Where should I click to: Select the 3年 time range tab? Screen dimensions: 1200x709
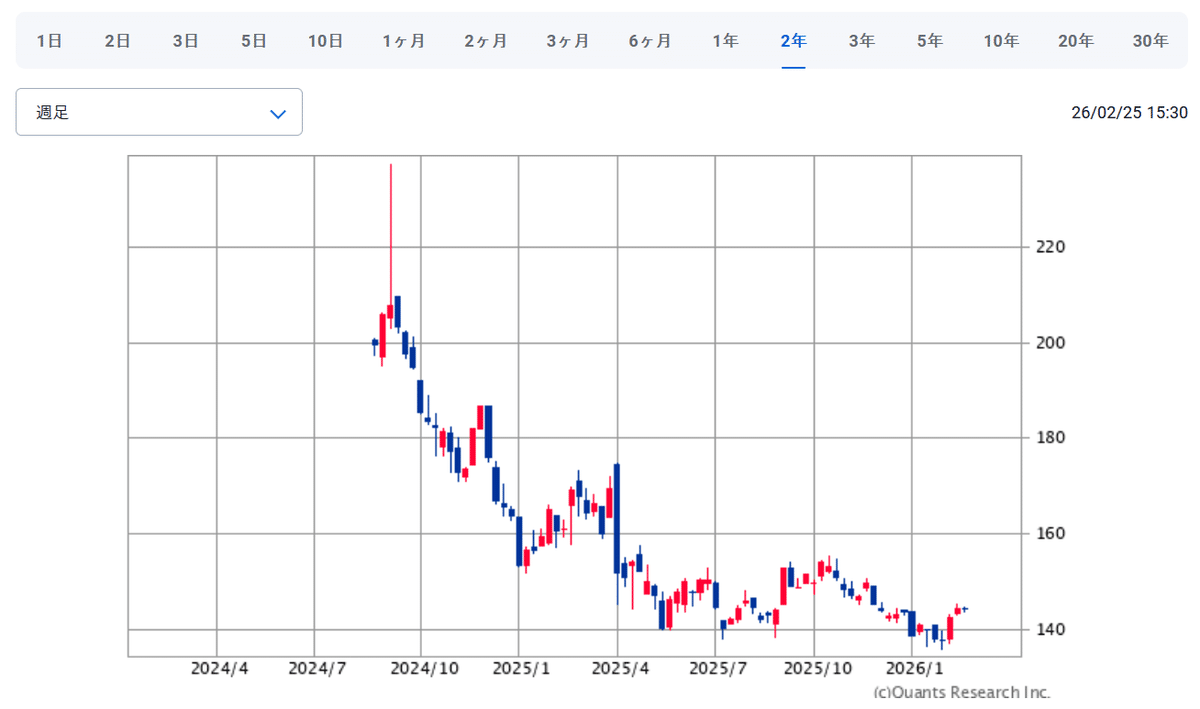[x=862, y=41]
